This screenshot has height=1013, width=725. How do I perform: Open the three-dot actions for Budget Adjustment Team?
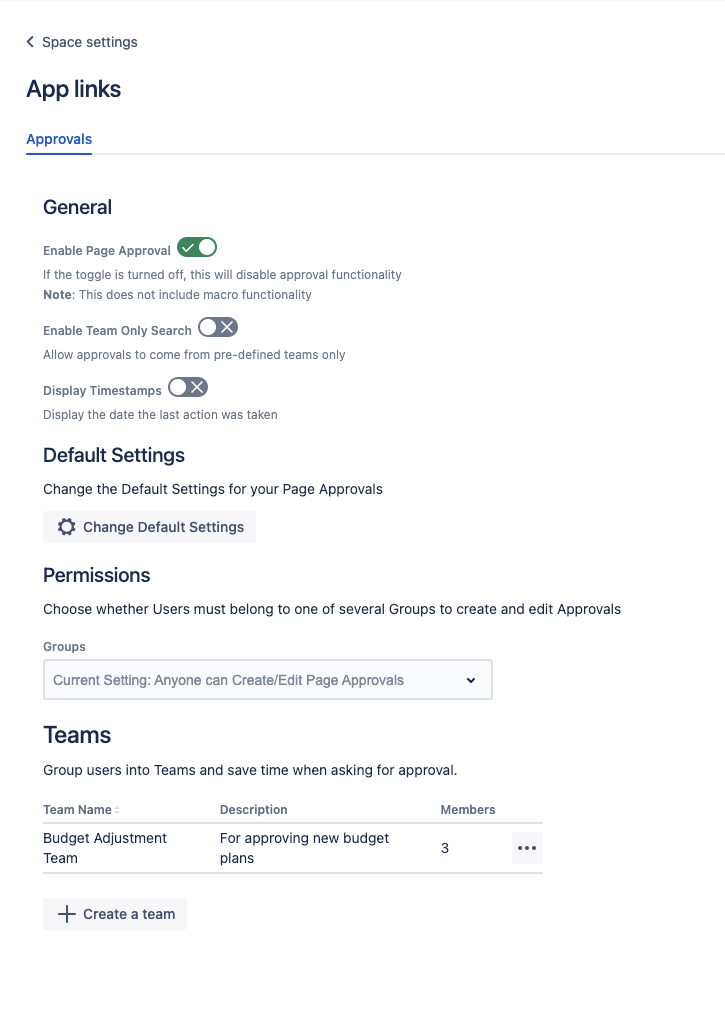point(527,849)
